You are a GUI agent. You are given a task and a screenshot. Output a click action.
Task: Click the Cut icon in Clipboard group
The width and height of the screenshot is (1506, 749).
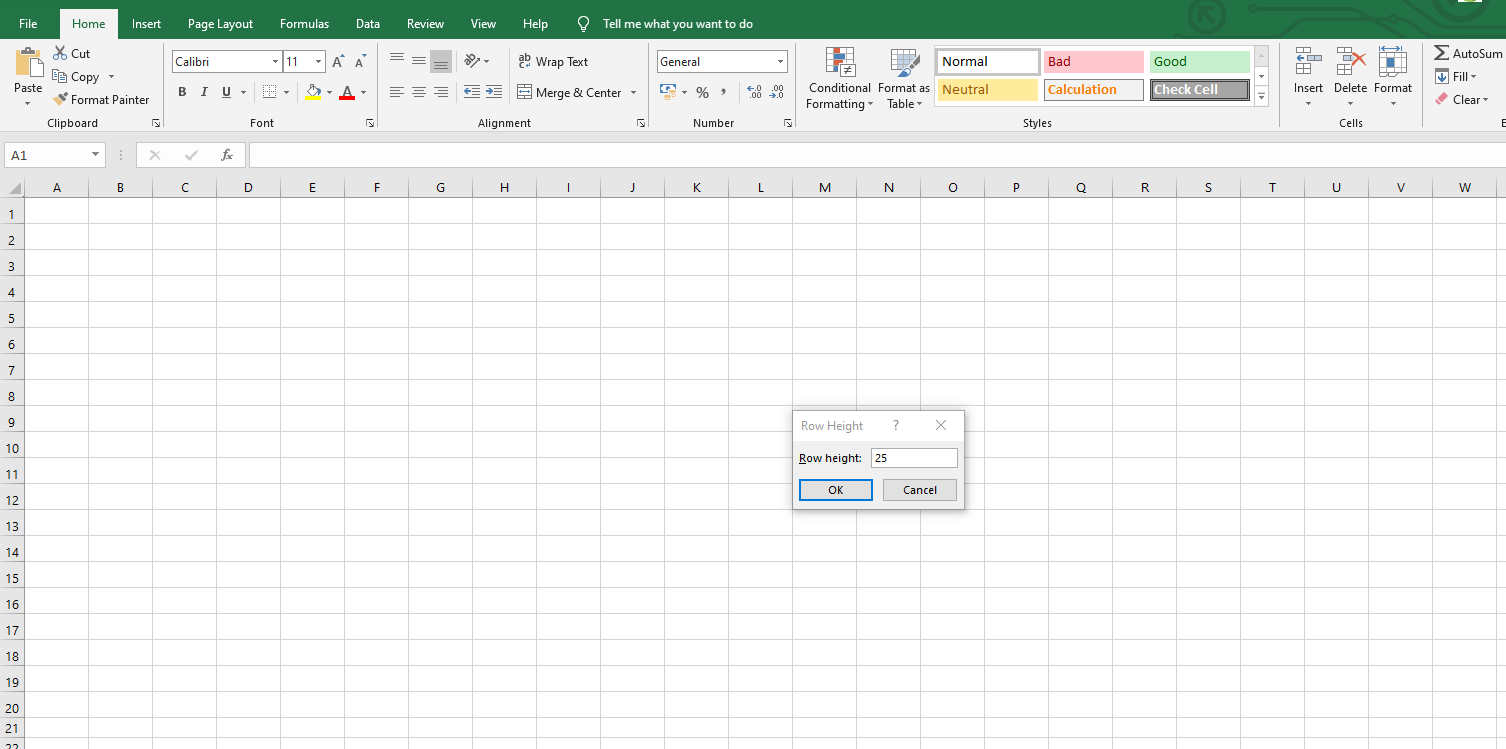pyautogui.click(x=59, y=53)
